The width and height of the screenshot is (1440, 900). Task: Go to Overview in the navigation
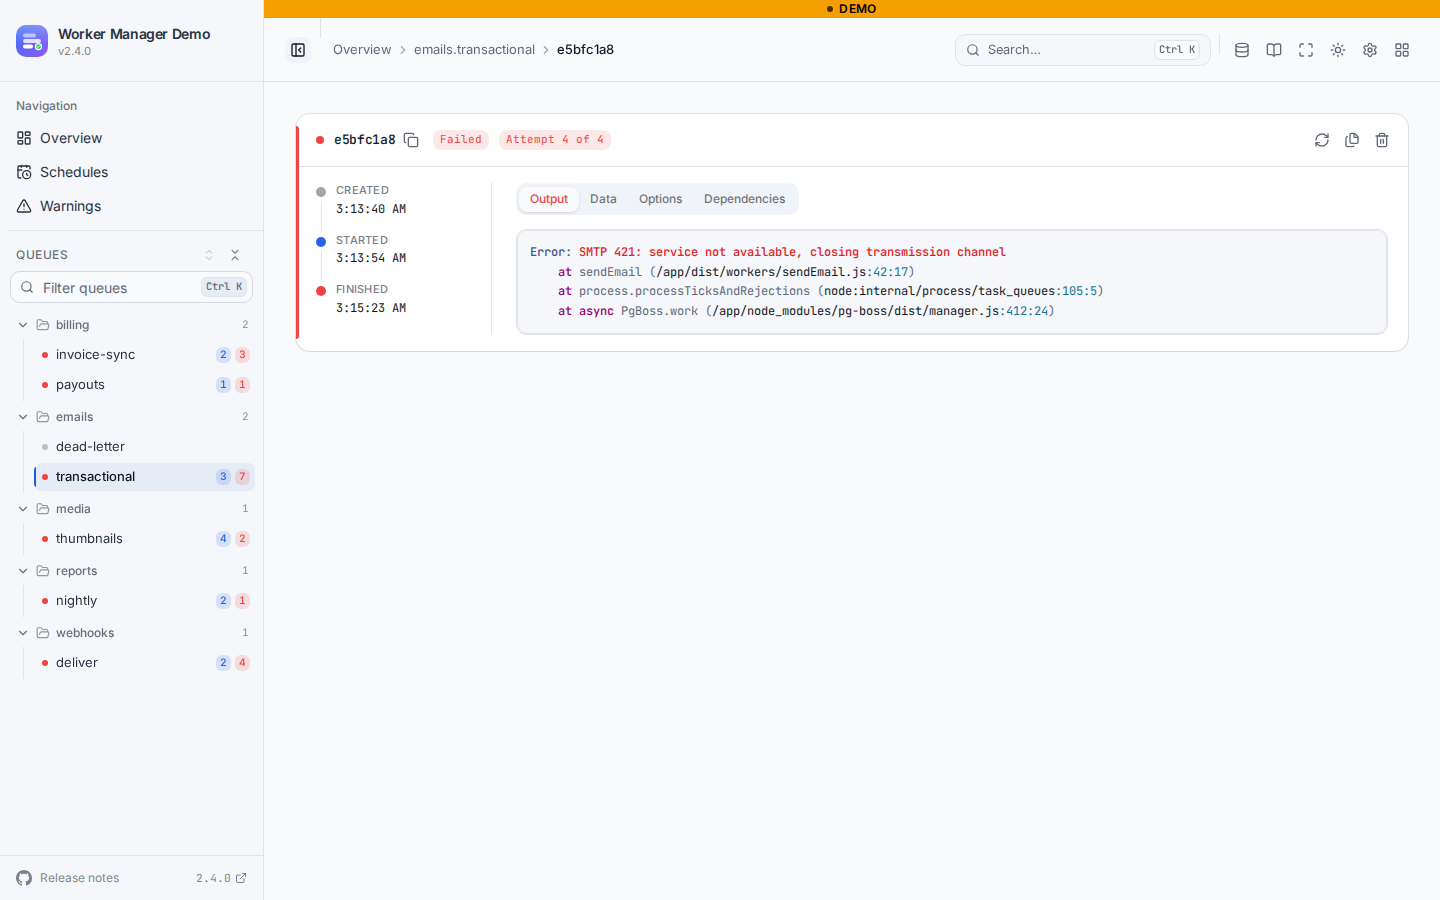click(132, 138)
